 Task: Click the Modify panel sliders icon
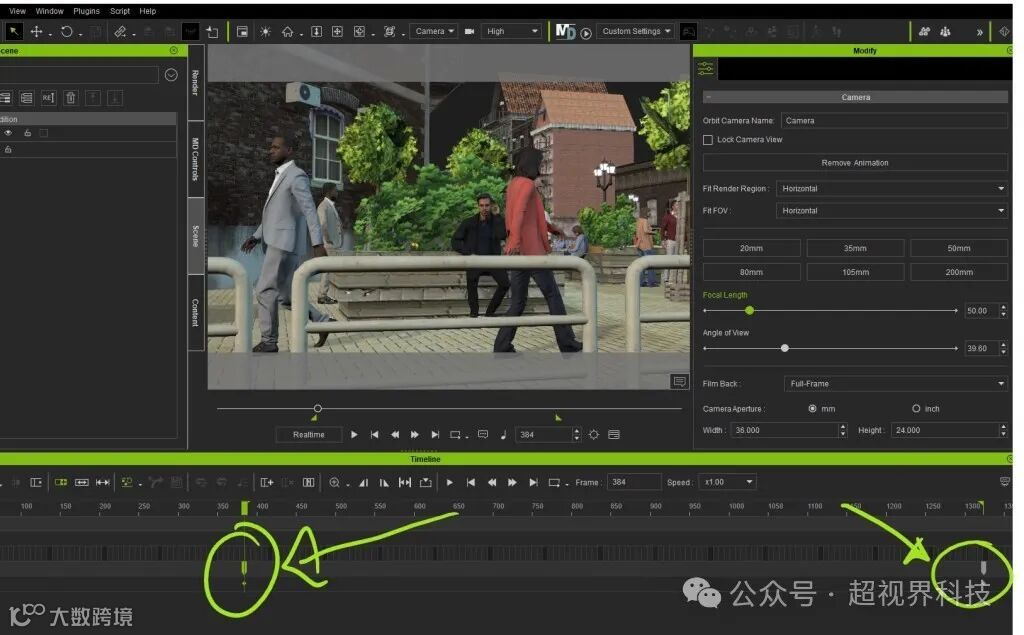coord(706,69)
